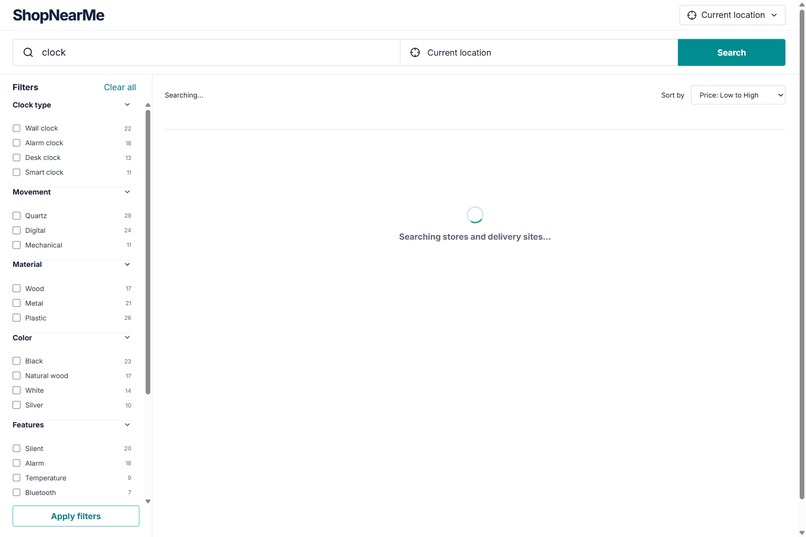The width and height of the screenshot is (806, 537).
Task: Select the White color checkbox
Action: [x=16, y=390]
